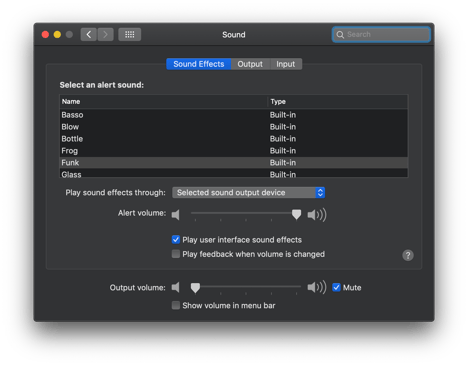The height and width of the screenshot is (366, 468).
Task: Select the Basso alert sound
Action: coord(234,115)
